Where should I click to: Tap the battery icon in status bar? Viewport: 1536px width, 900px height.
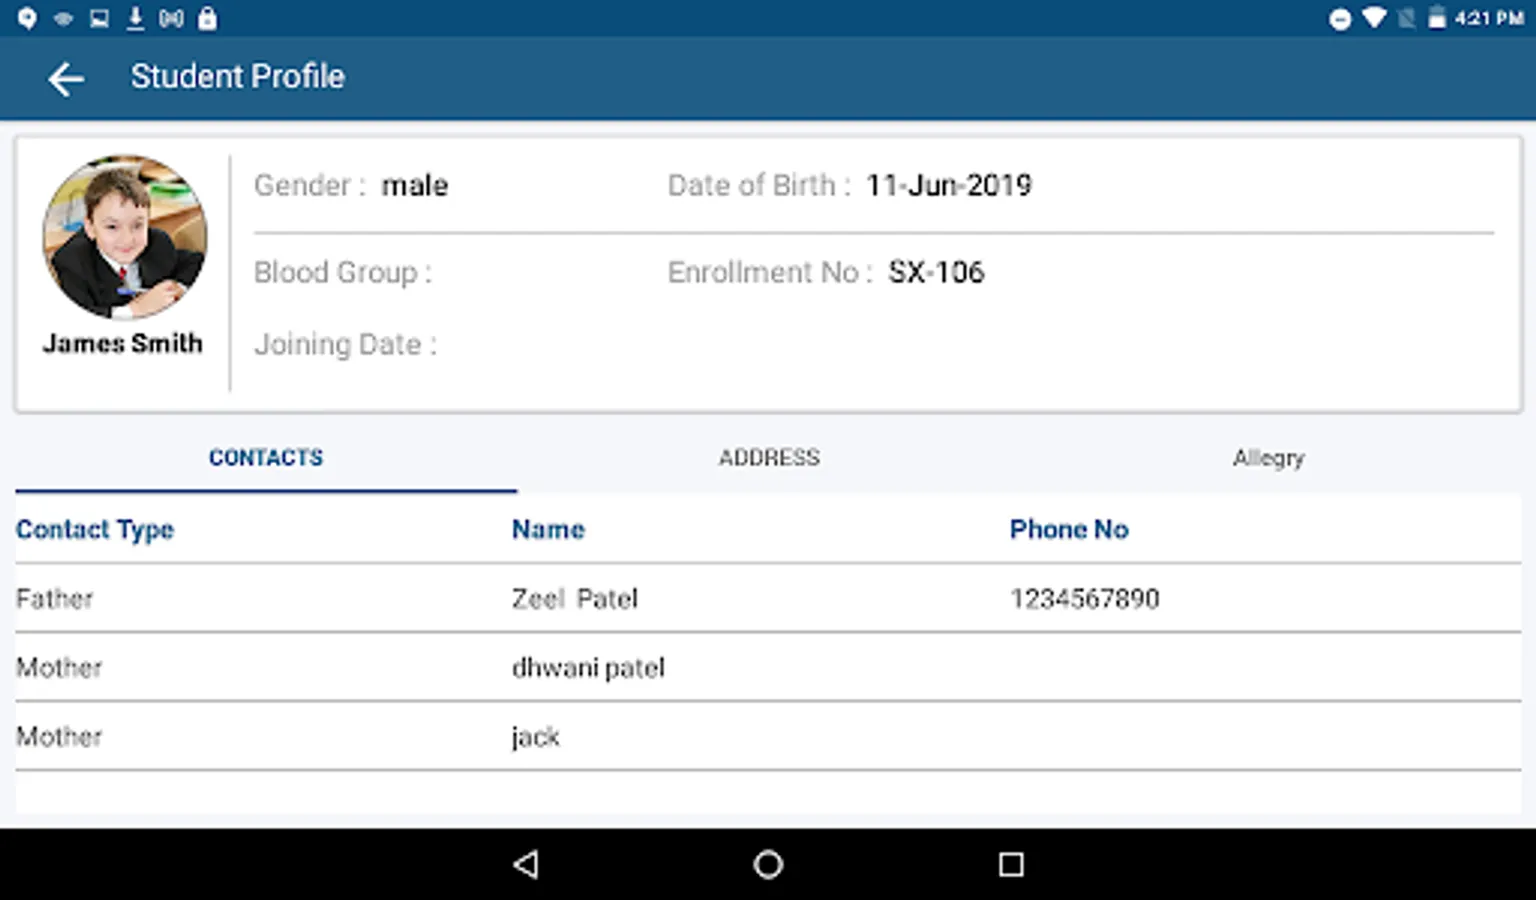pyautogui.click(x=1437, y=18)
